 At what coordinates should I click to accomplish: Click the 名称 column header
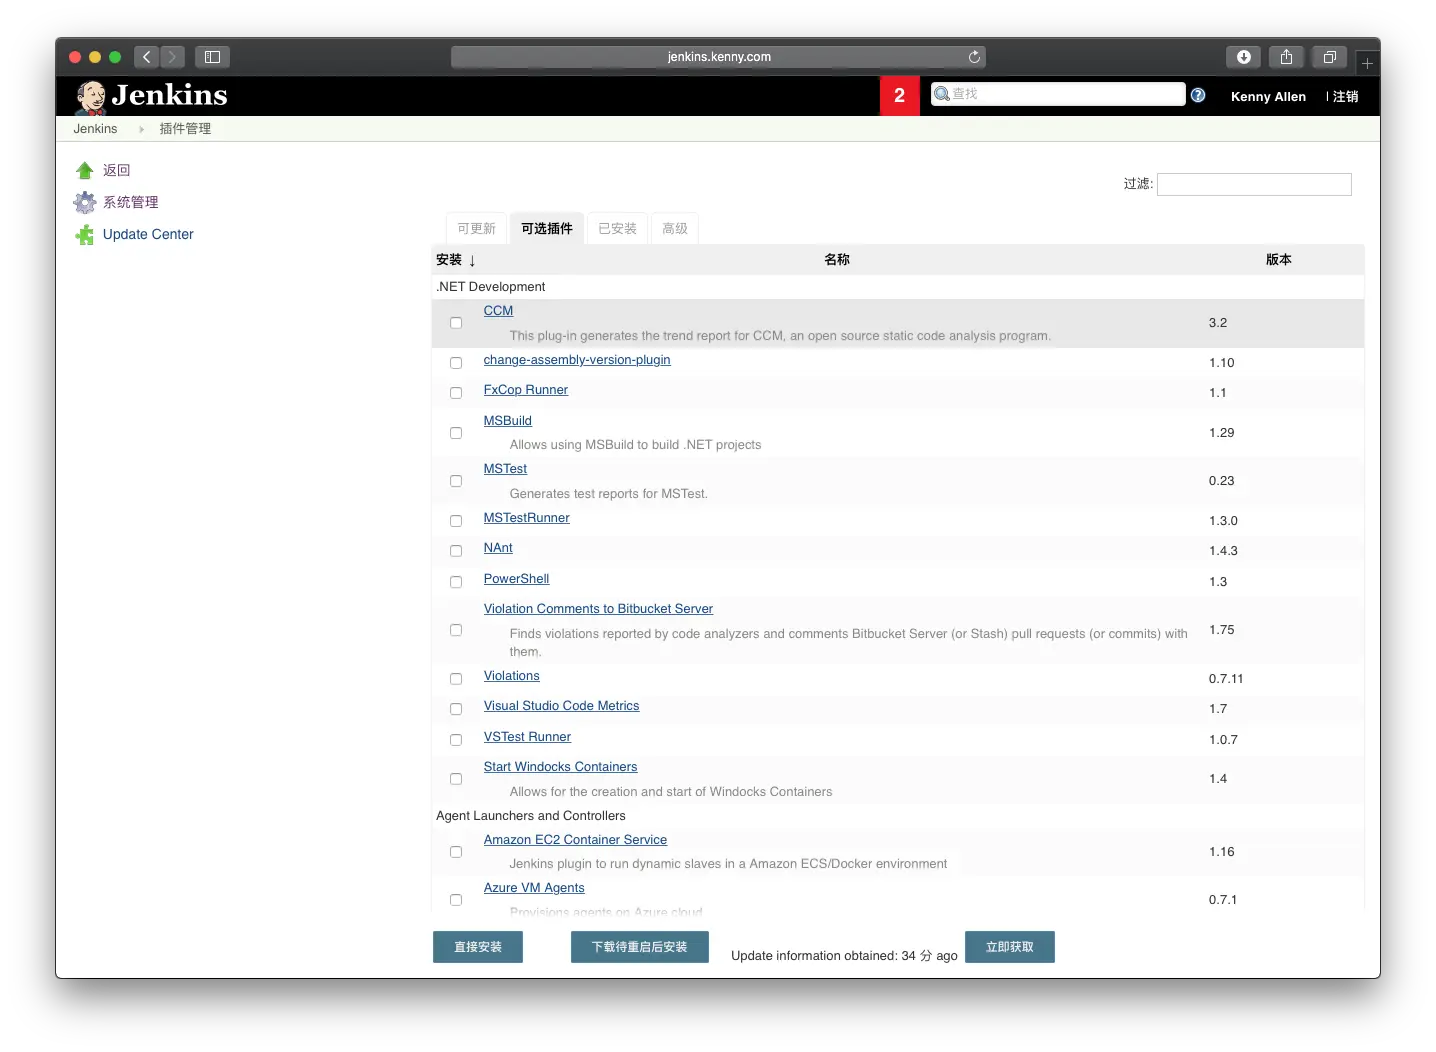(x=837, y=260)
